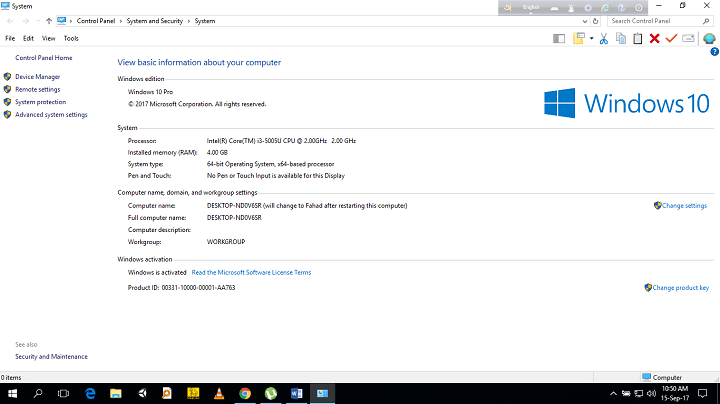Open Task View on the taskbar

pos(63,393)
